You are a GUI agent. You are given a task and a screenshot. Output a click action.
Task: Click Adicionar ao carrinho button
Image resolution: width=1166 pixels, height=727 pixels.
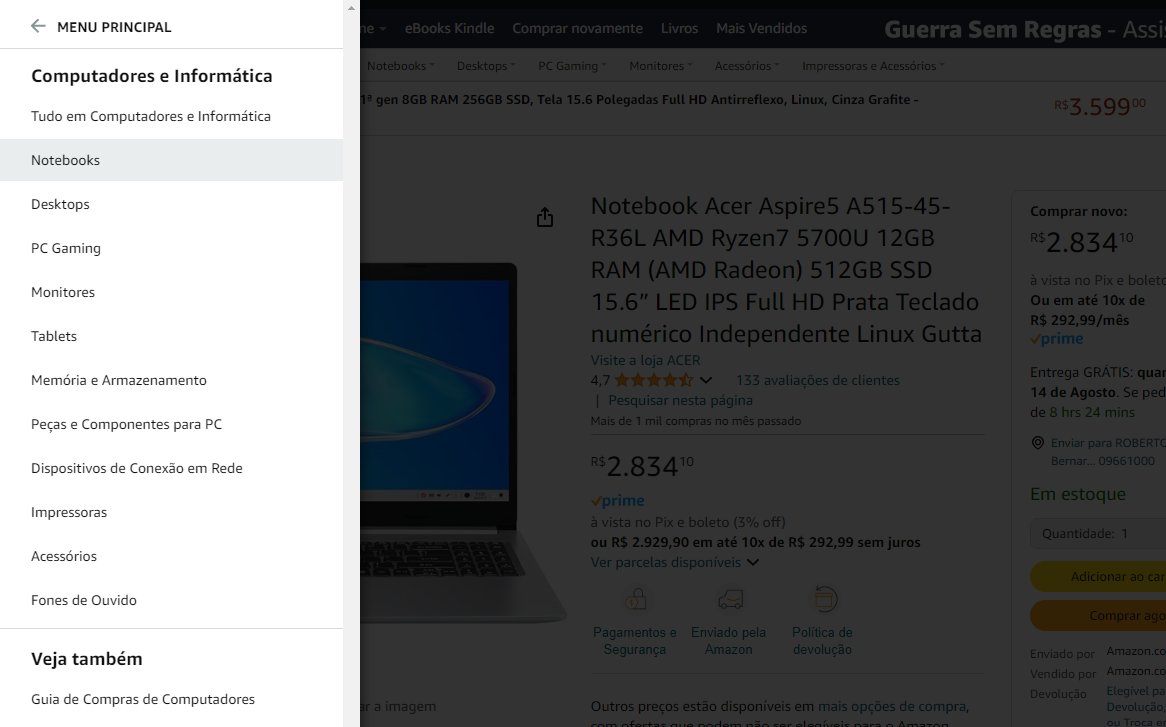tap(1098, 576)
